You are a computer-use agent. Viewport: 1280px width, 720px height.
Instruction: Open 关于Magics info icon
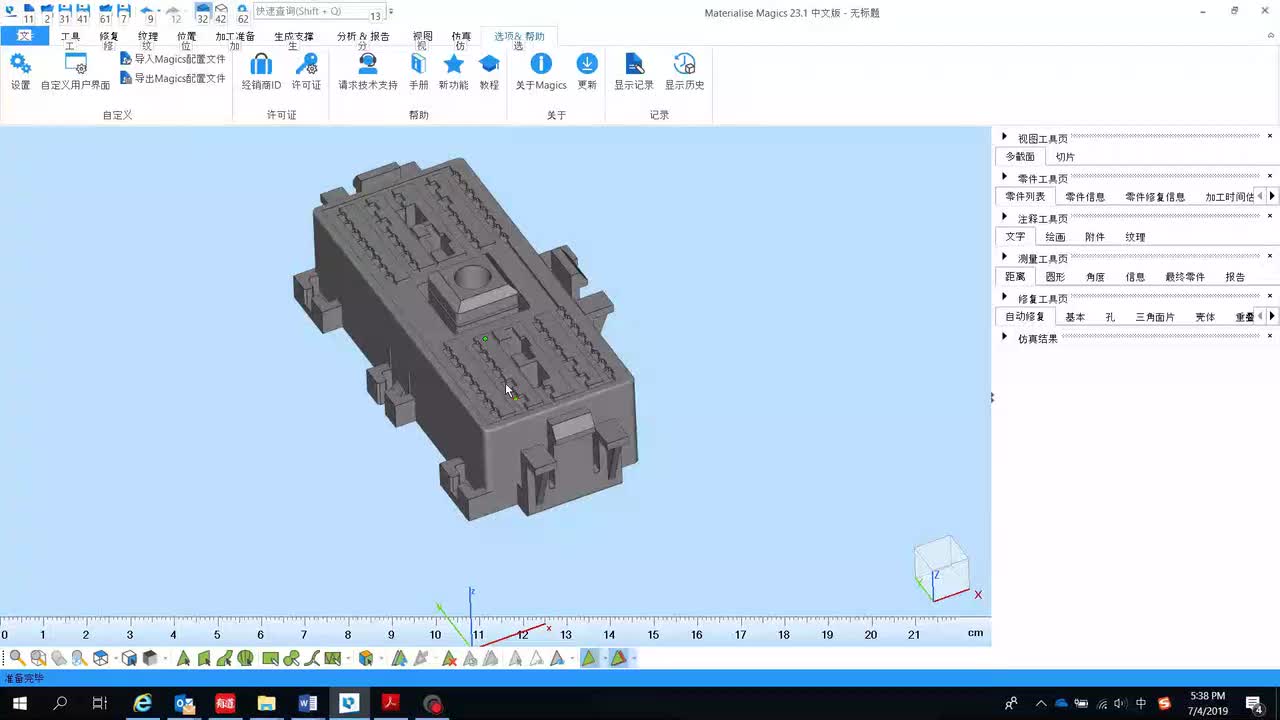click(x=541, y=64)
